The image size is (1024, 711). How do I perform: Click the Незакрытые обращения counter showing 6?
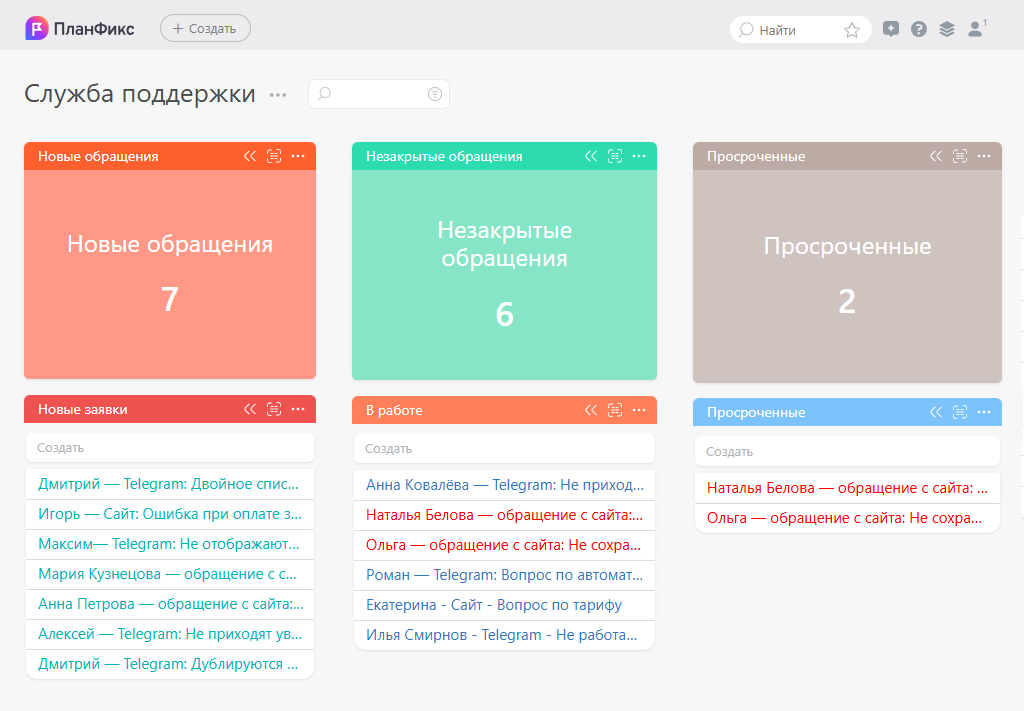504,275
